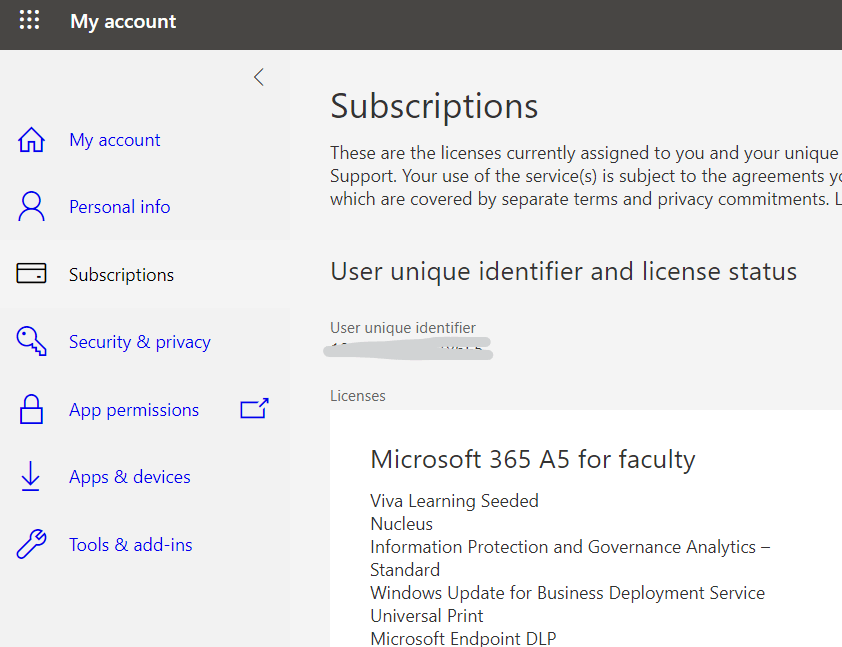Click 'Universal Print' license entry

pos(427,616)
